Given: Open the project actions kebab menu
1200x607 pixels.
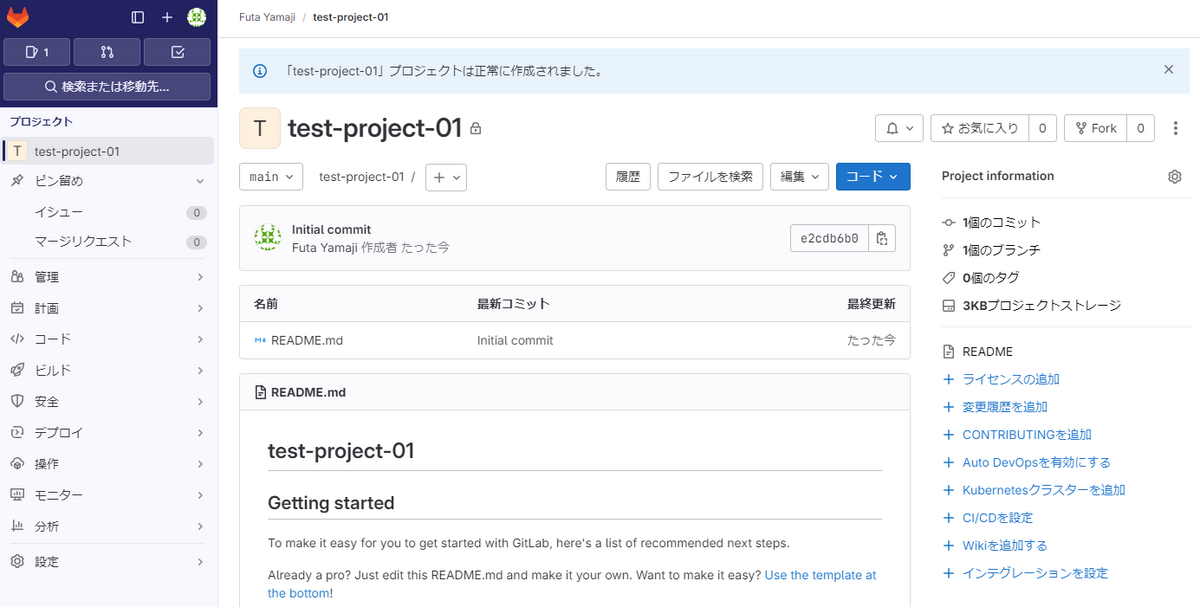Looking at the screenshot, I should point(1175,128).
